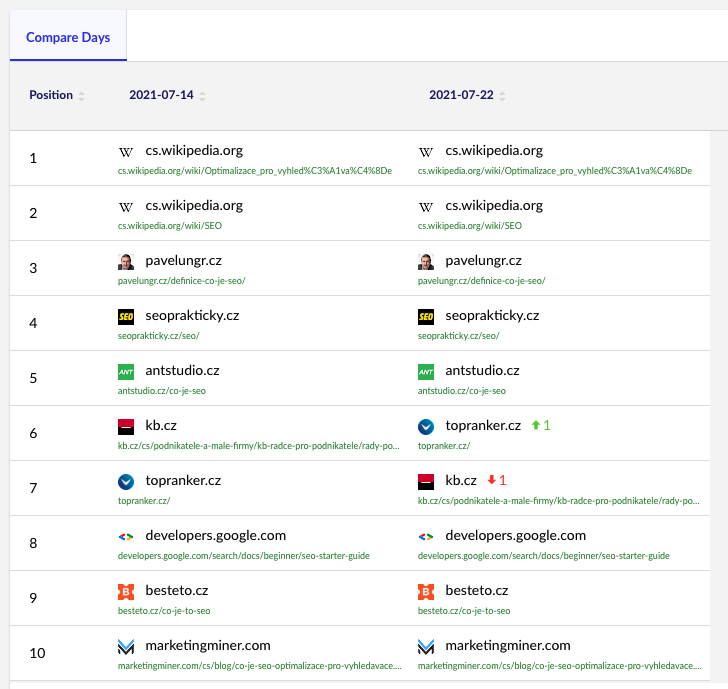Open topranker.cz/ URL in position 7
The height and width of the screenshot is (689, 728).
click(144, 501)
